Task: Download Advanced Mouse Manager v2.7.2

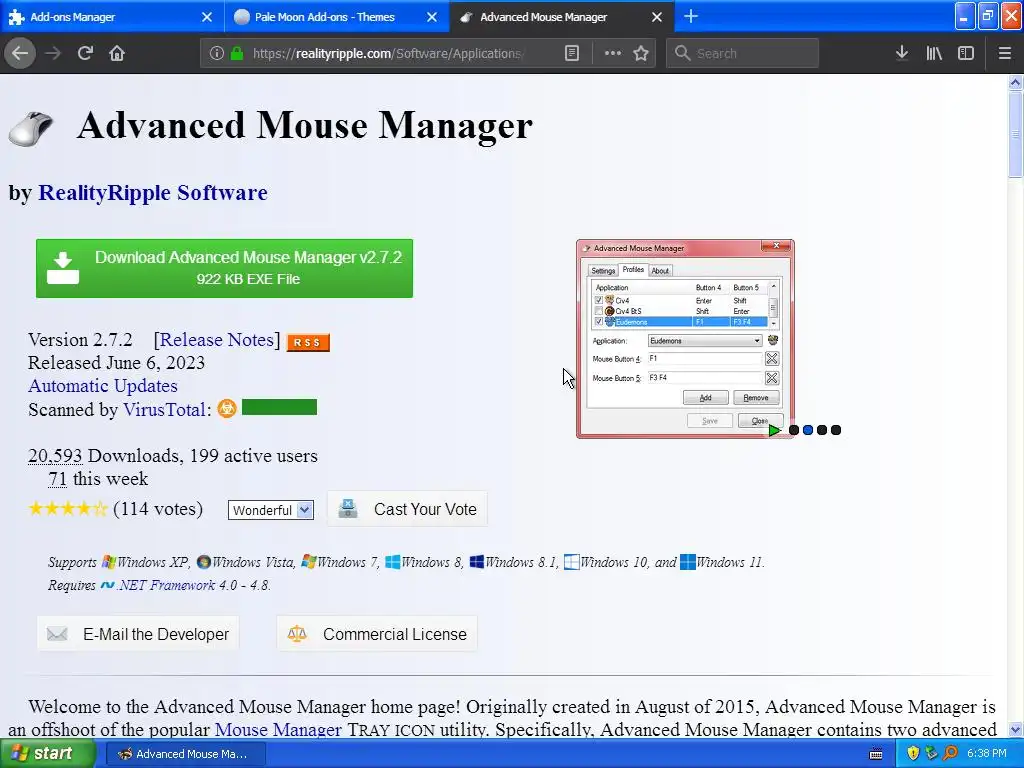Action: (x=224, y=268)
